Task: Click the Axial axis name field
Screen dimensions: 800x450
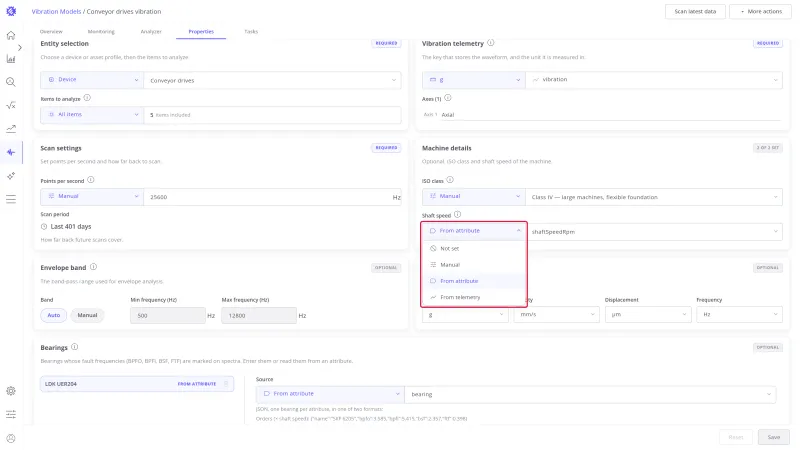Action: (x=610, y=115)
